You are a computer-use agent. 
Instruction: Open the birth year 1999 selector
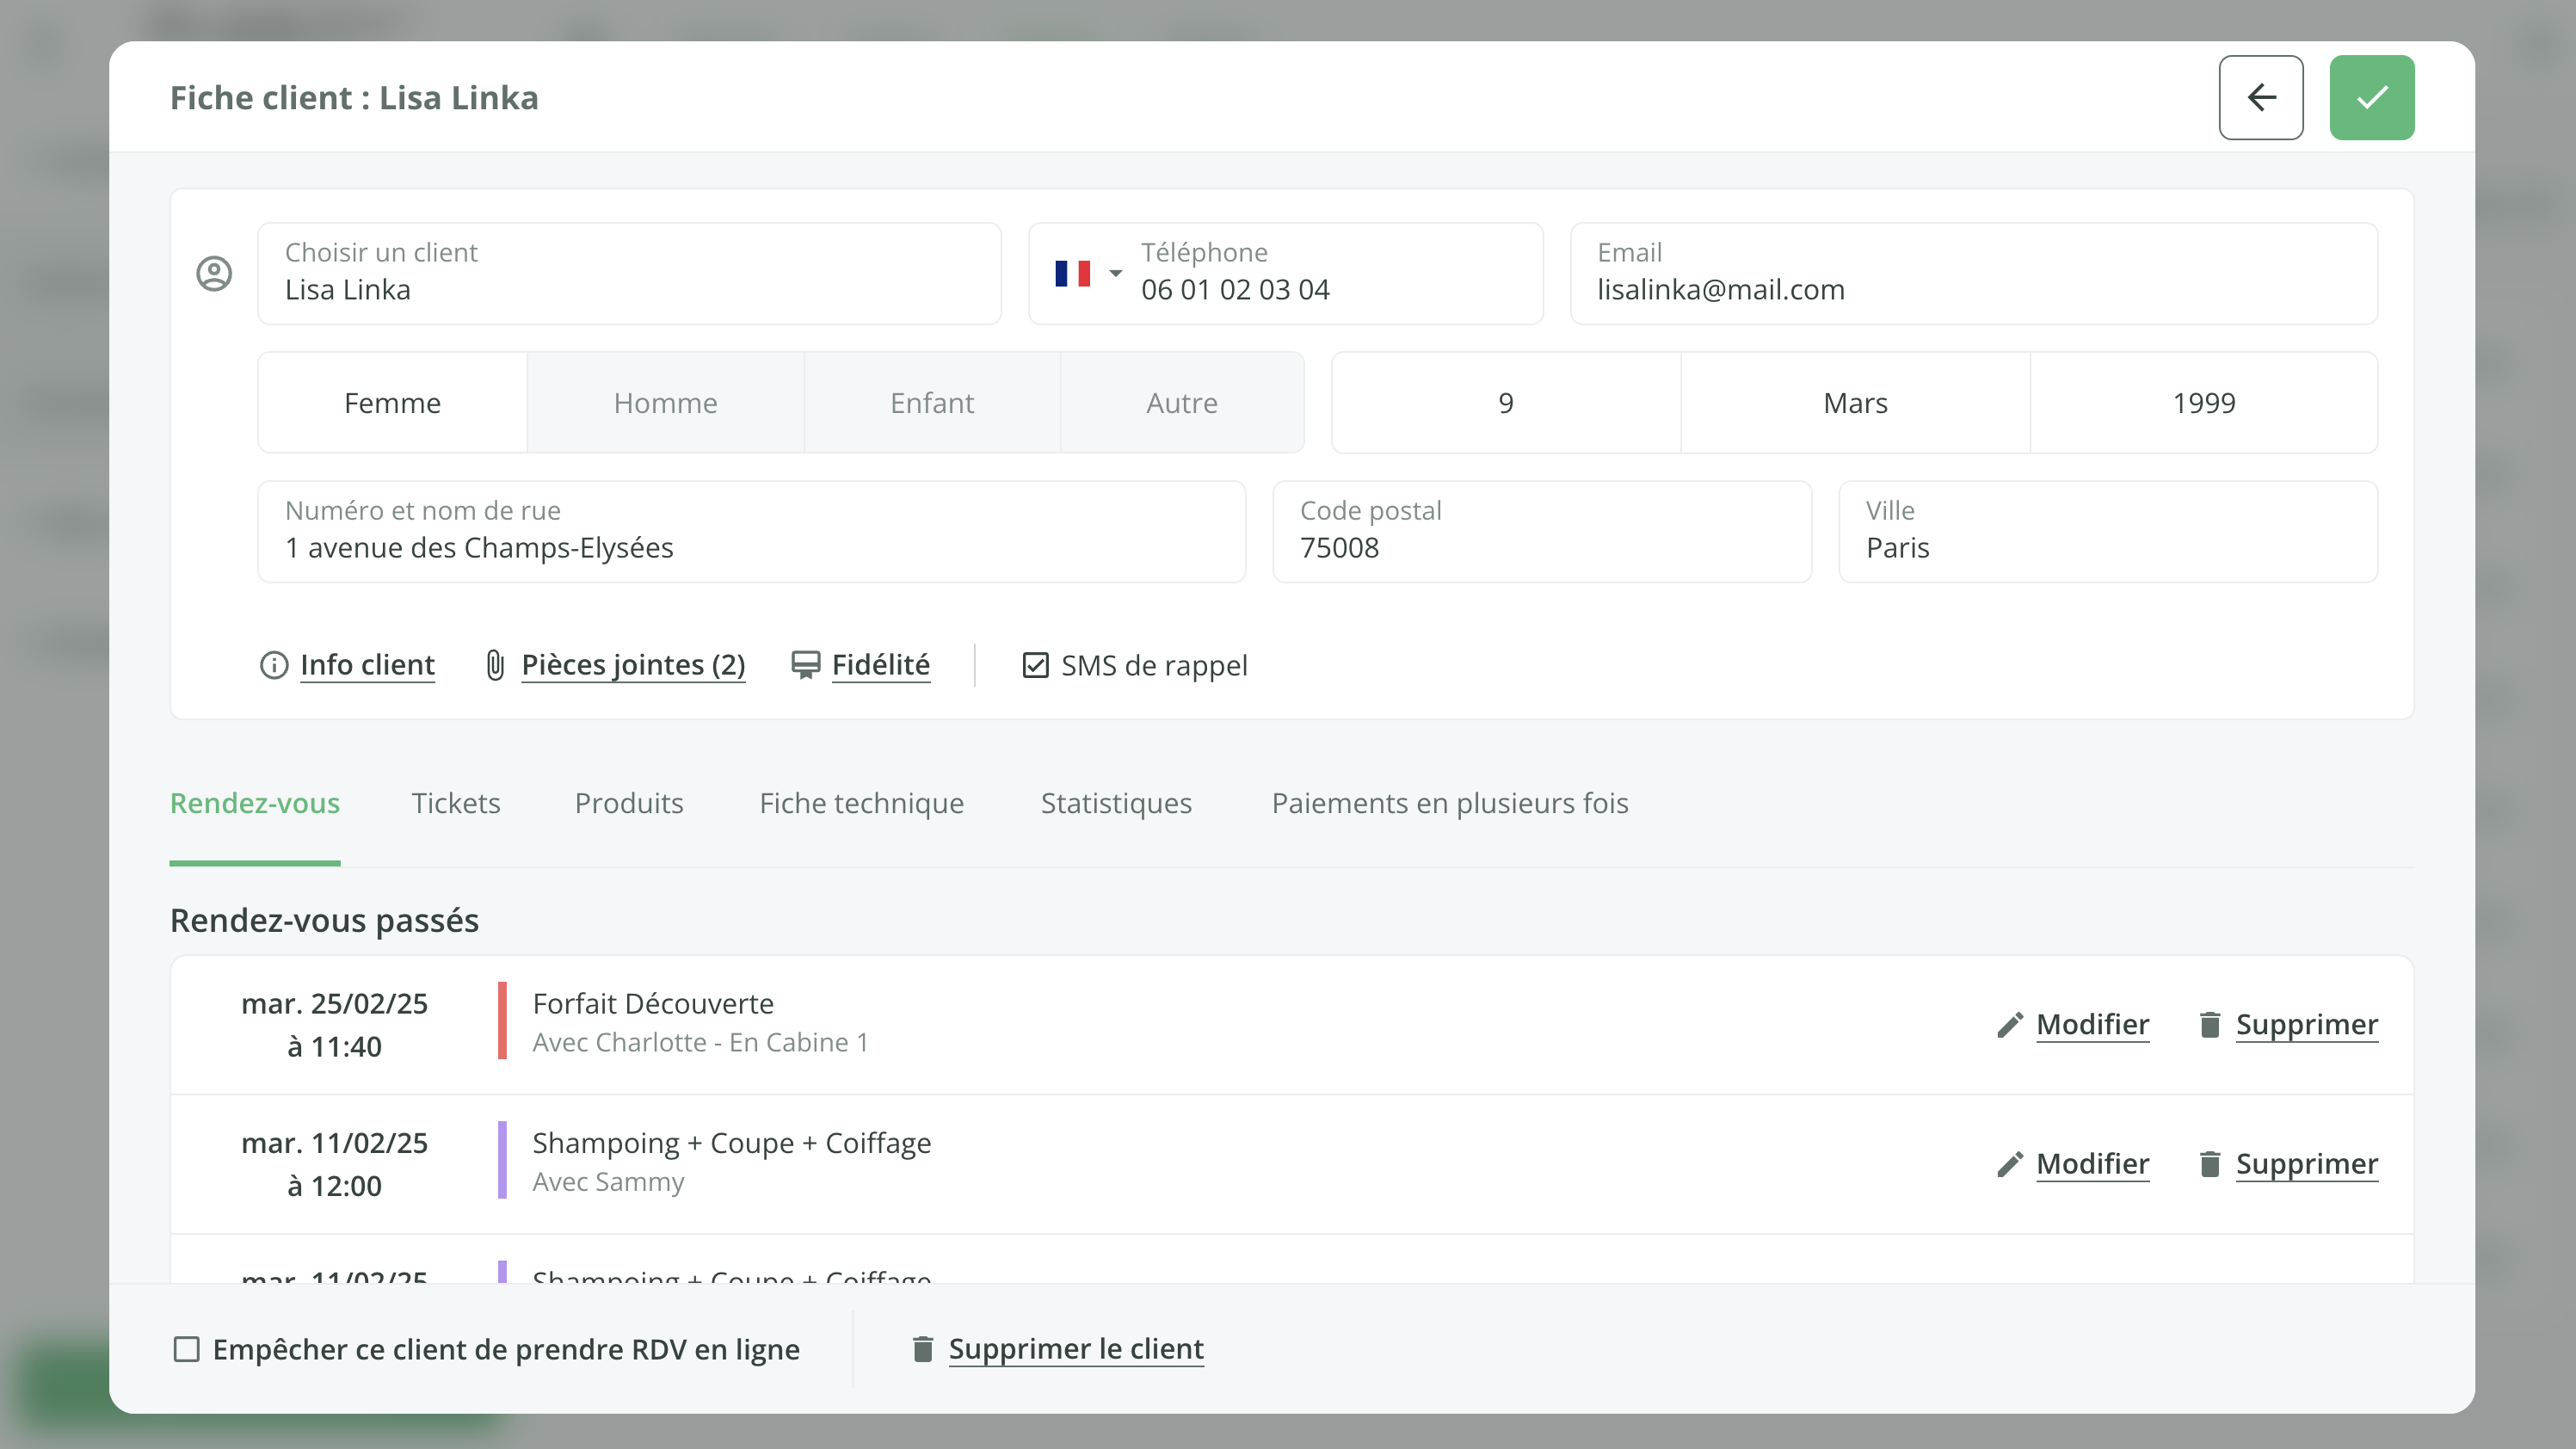click(x=2203, y=403)
